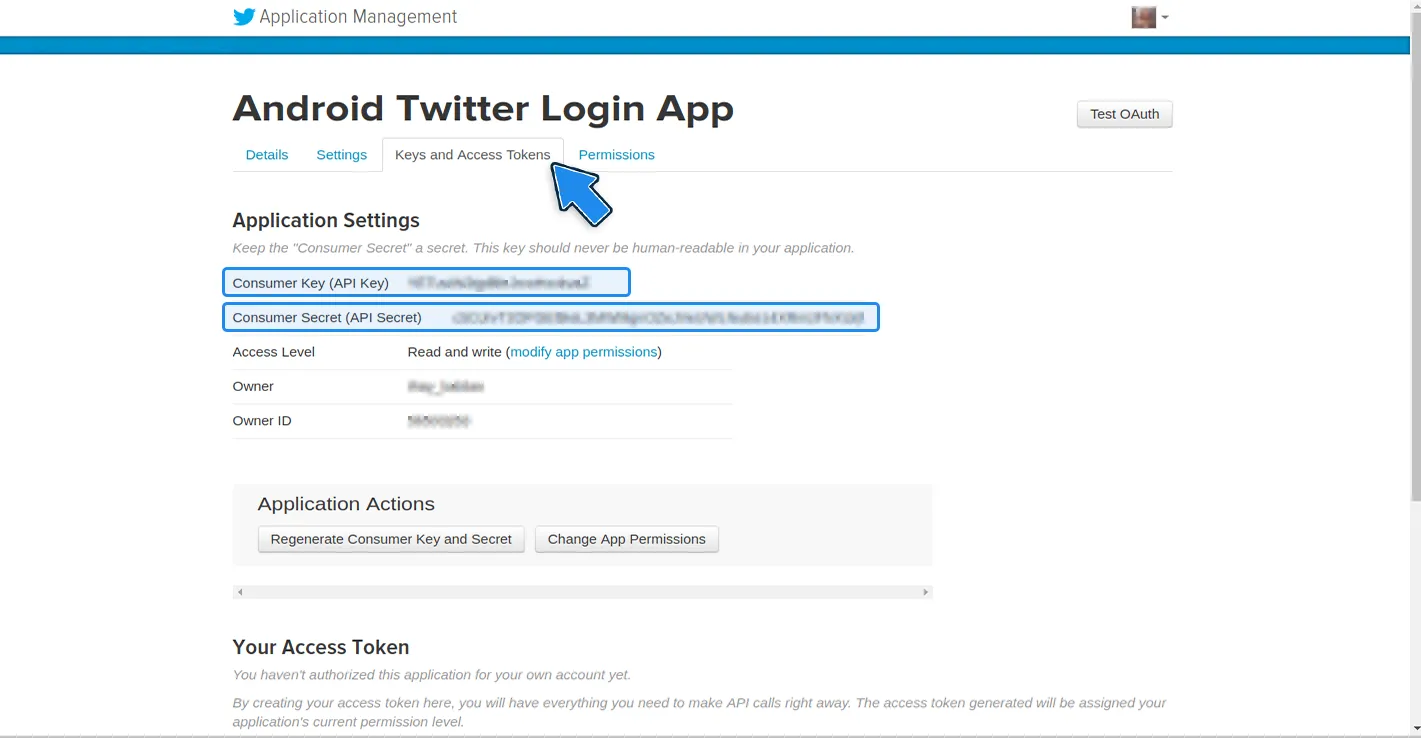The height and width of the screenshot is (738, 1421).
Task: Click the Twitter bird logo
Action: coord(244,17)
